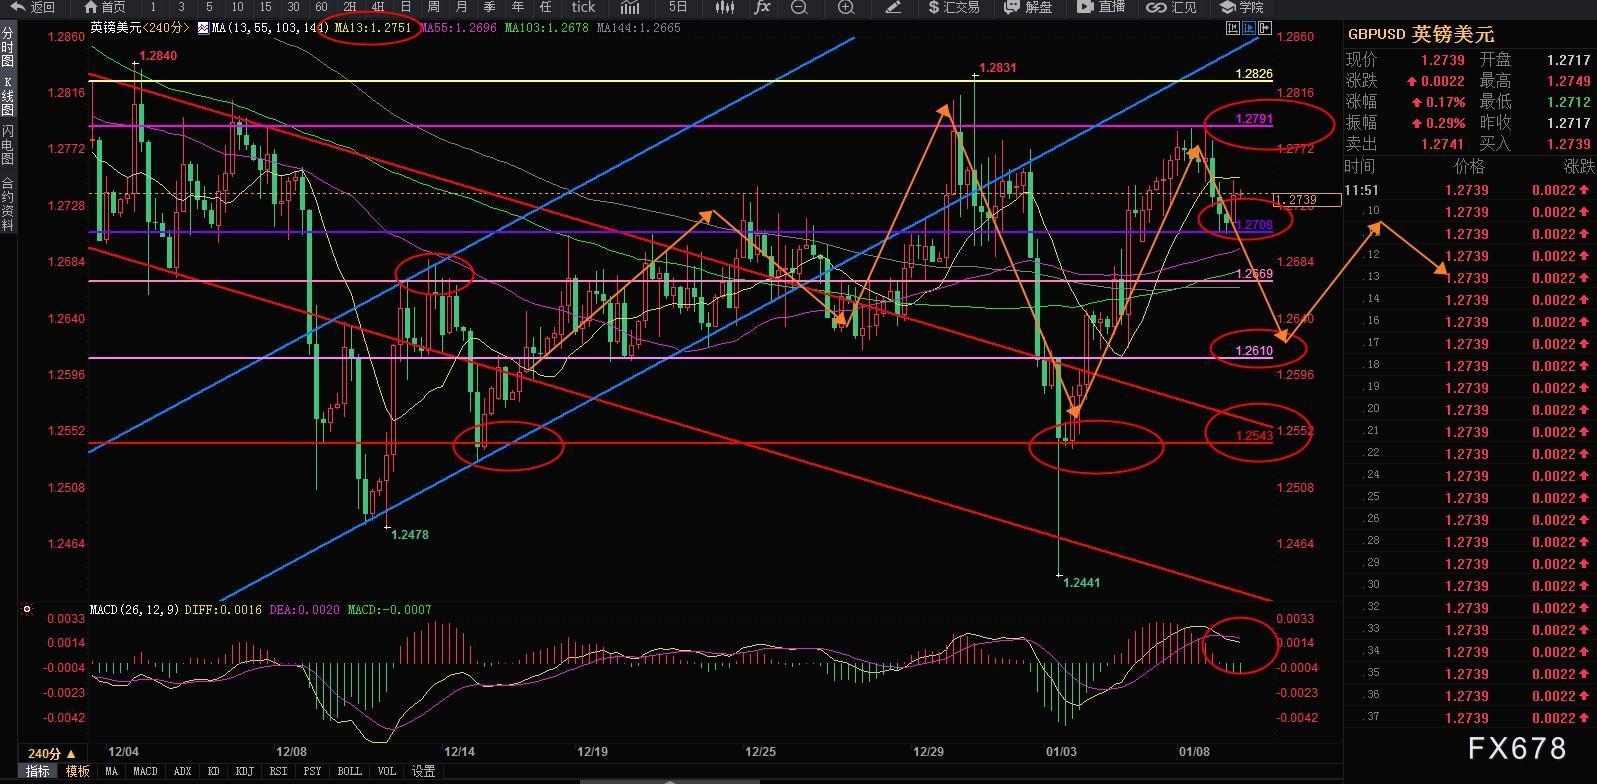Screen dimensions: 1597x784
Task: Select the 模板 templates tab
Action: tap(77, 771)
